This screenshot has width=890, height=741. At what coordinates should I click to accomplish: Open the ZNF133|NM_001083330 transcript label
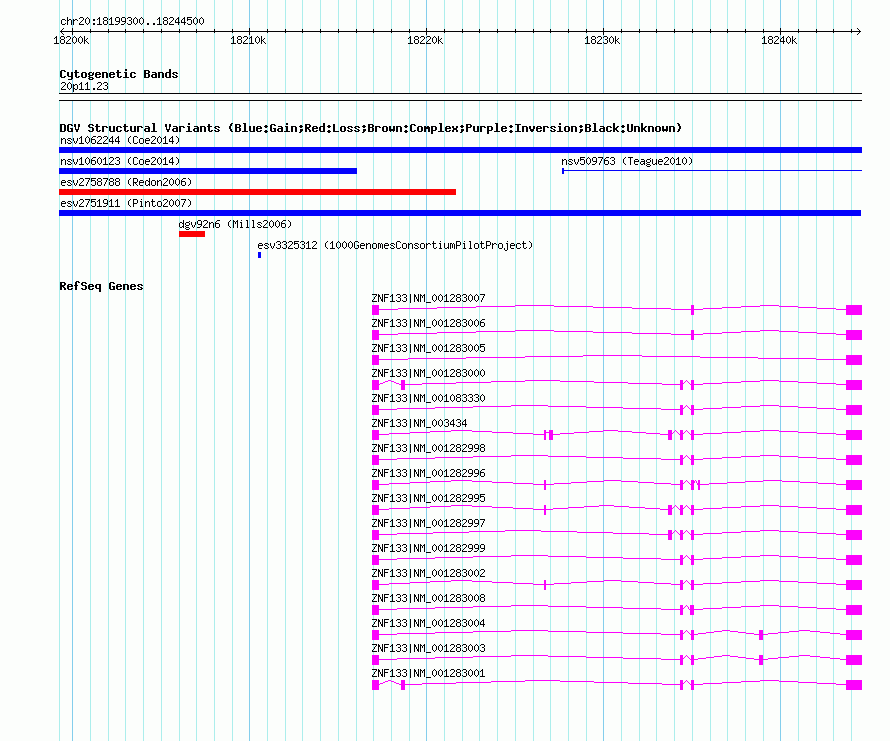428,398
